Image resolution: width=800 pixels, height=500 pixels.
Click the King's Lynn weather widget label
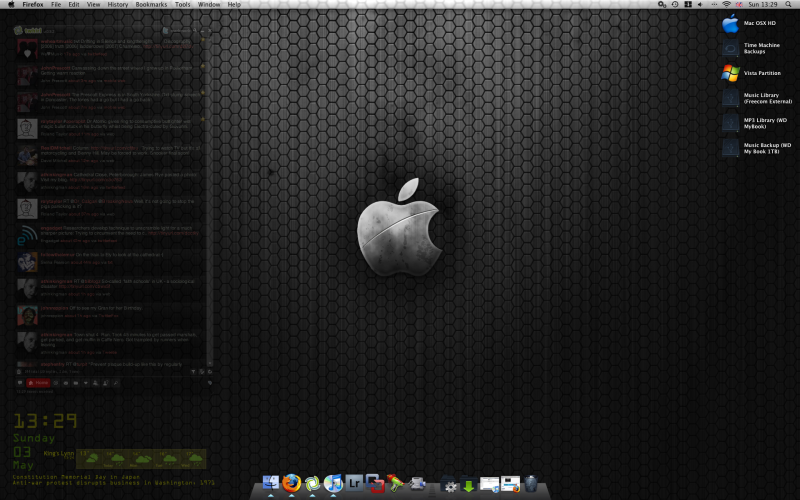pos(59,454)
